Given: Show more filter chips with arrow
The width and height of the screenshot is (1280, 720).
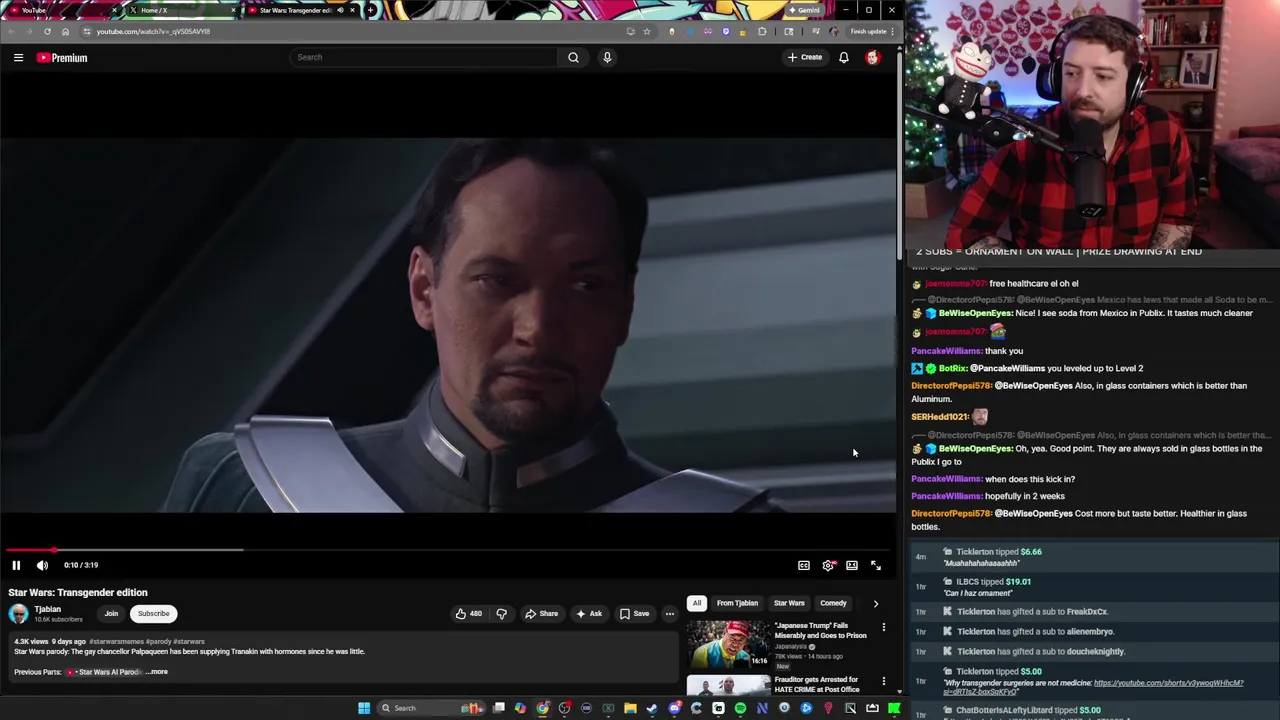Looking at the screenshot, I should (876, 603).
